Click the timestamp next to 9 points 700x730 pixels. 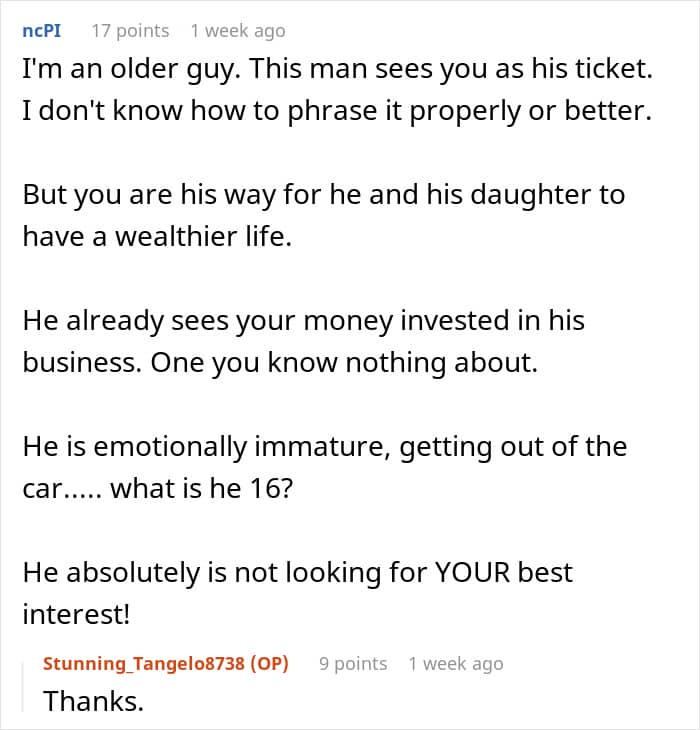(455, 664)
